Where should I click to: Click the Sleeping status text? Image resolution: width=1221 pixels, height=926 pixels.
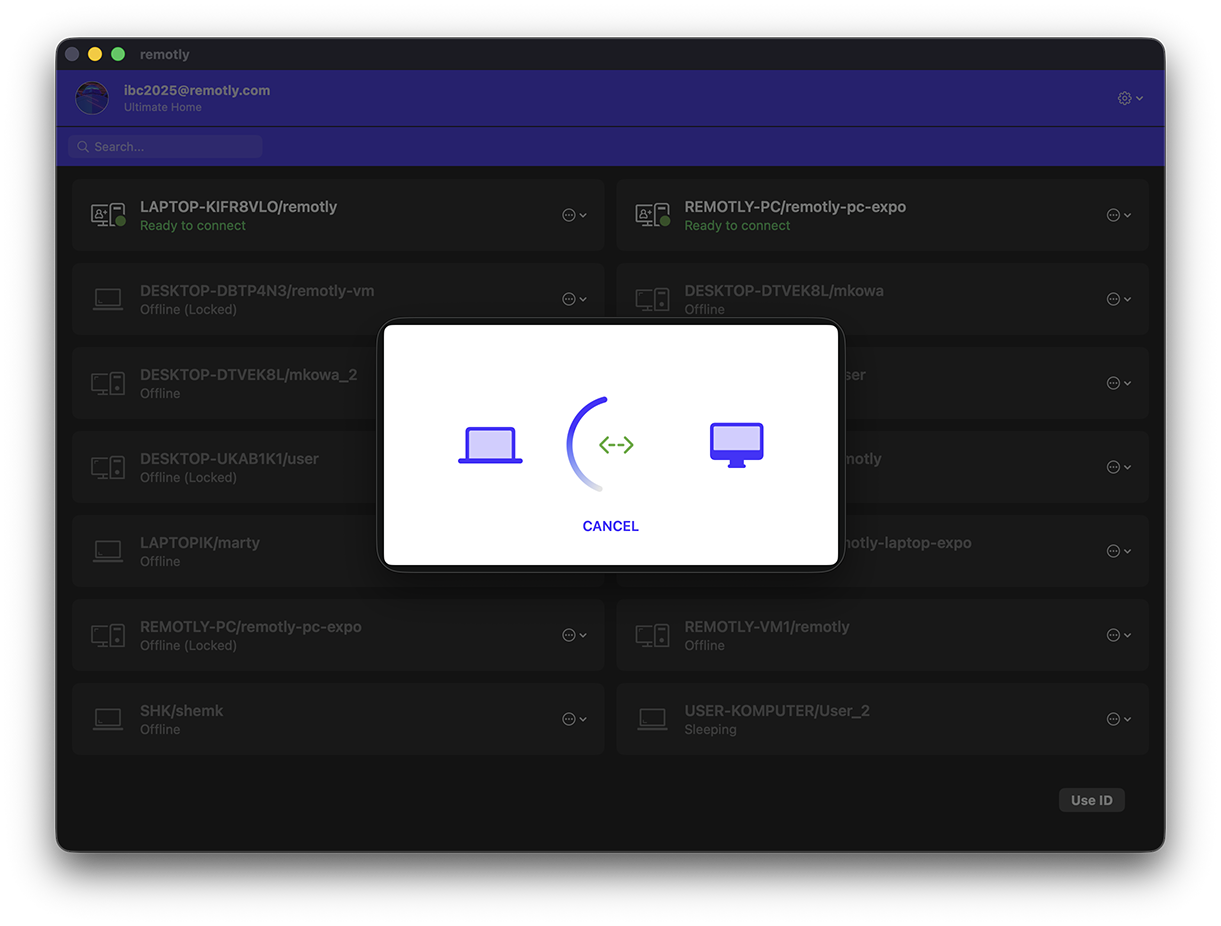[710, 730]
